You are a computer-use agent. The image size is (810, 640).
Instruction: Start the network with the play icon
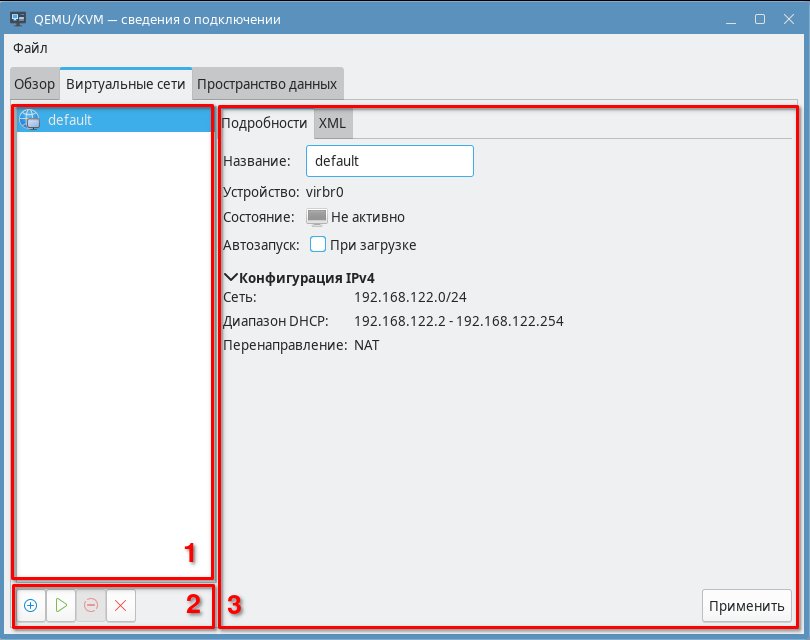coord(61,605)
